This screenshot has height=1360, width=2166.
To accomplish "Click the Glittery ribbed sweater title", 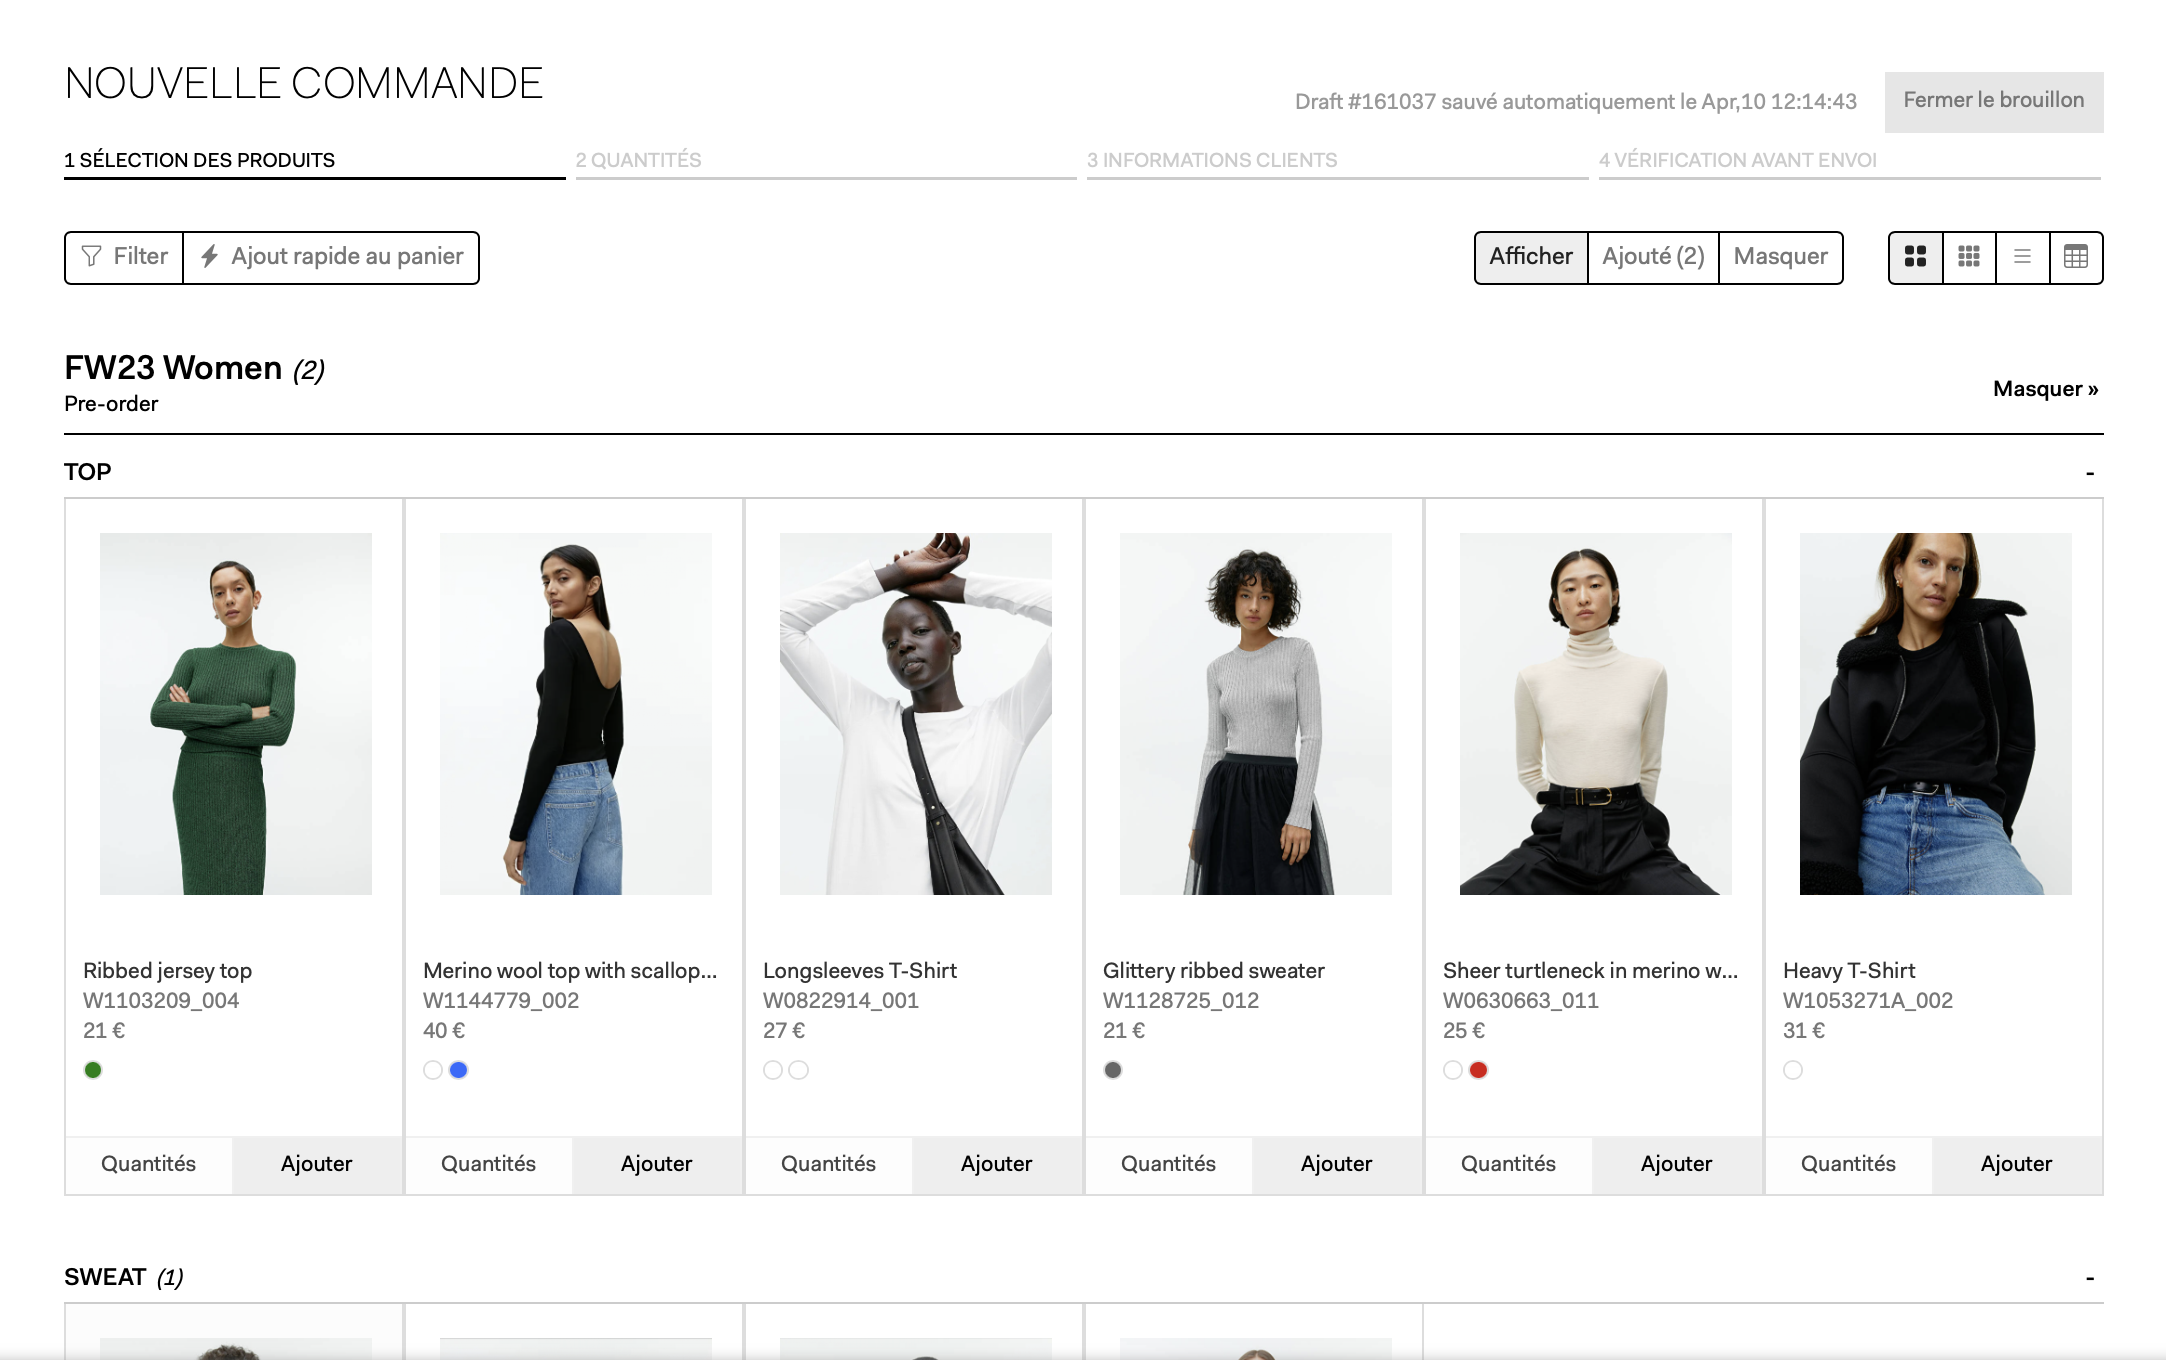I will click(x=1214, y=971).
